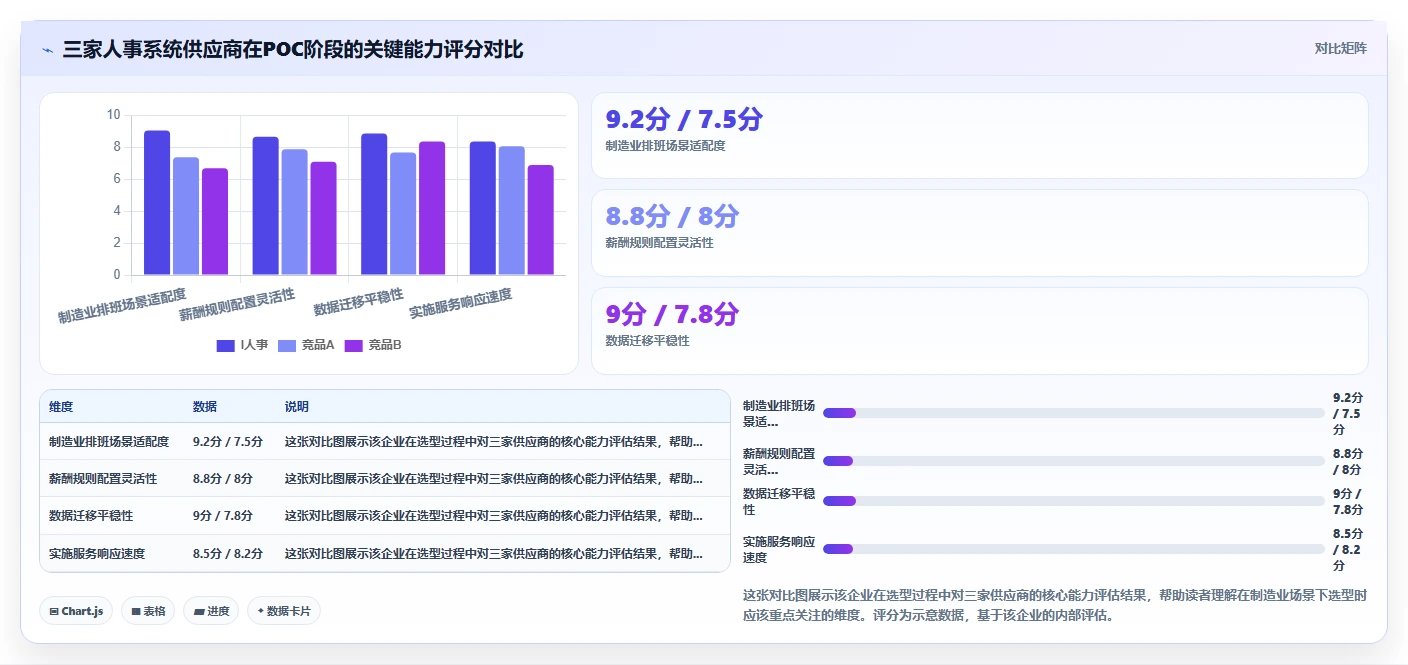Viewport: 1408px width, 665px height.
Task: Click the 8.5分 / 8.2分 table cell
Action: (x=228, y=553)
